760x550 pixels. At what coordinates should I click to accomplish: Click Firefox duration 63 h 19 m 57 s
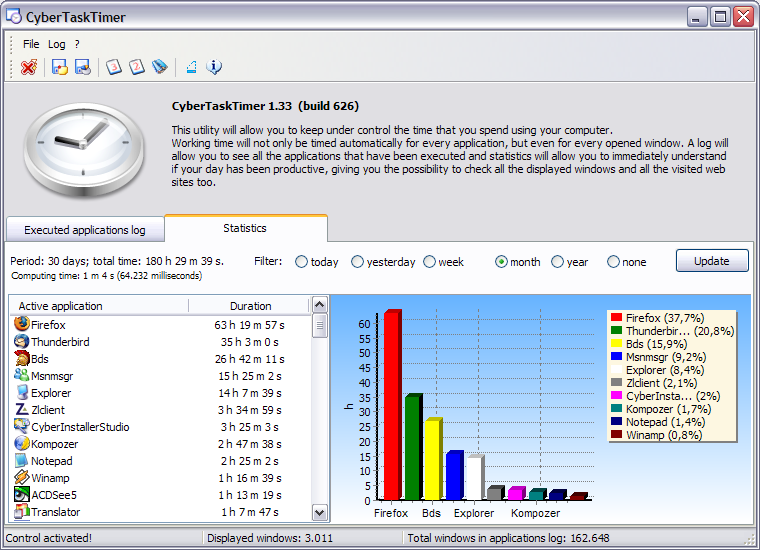click(249, 325)
